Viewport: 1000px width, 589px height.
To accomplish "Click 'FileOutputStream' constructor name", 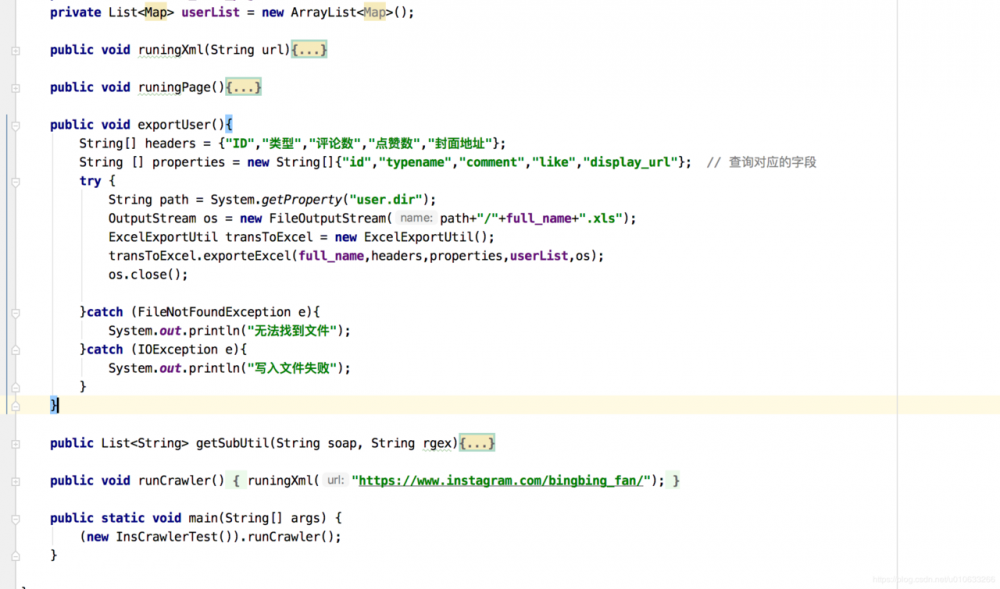I will pyautogui.click(x=327, y=218).
